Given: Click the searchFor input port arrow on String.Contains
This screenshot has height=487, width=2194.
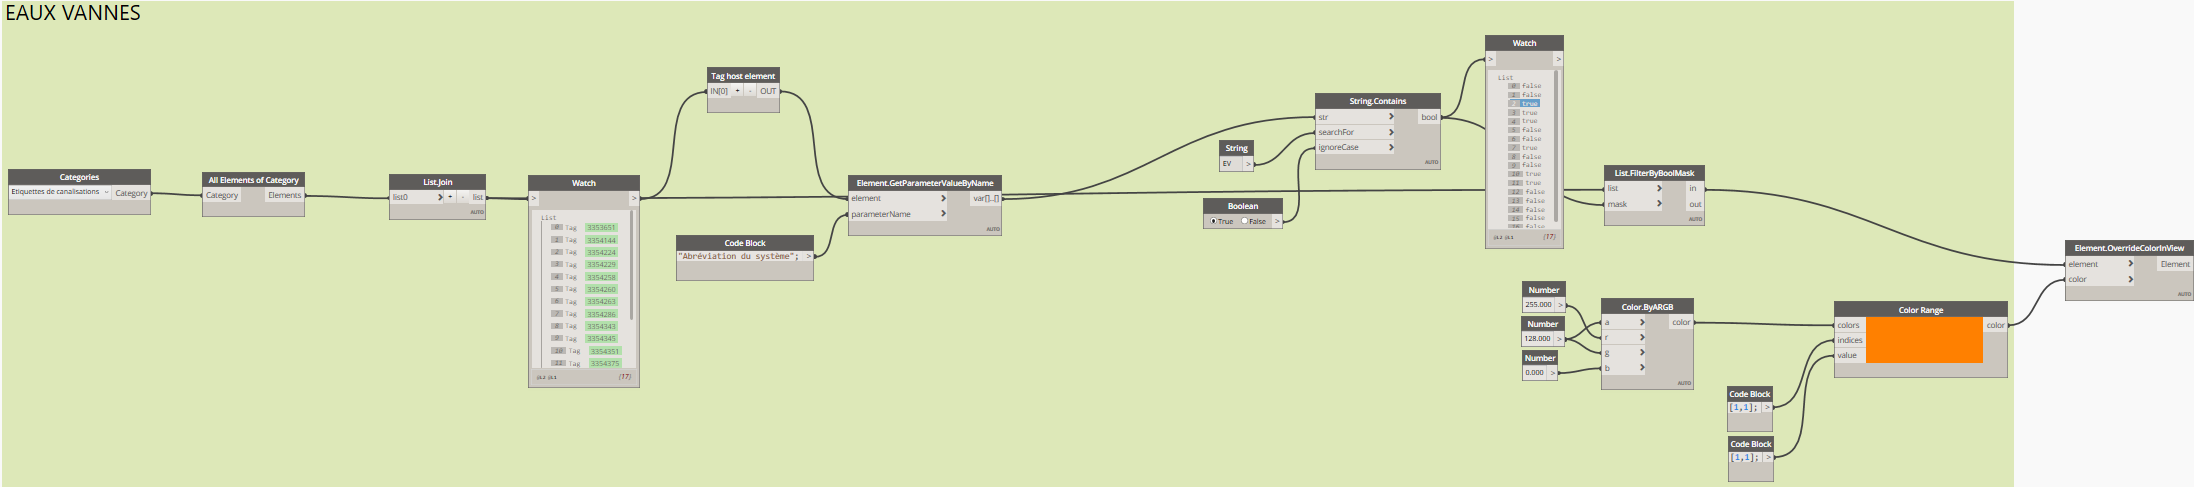Looking at the screenshot, I should [x=1390, y=132].
